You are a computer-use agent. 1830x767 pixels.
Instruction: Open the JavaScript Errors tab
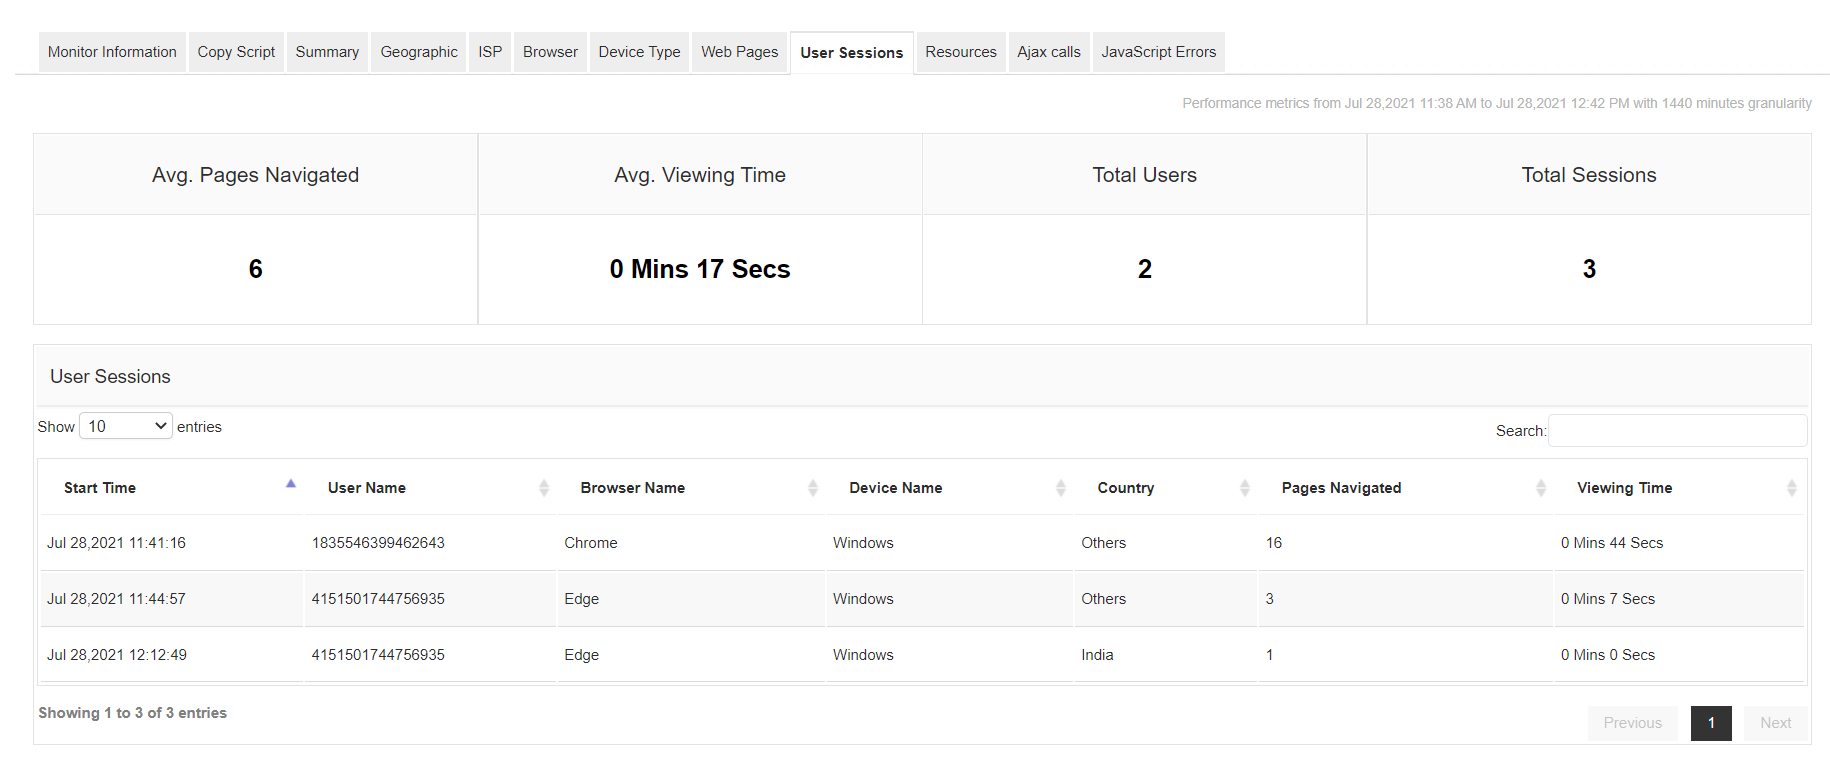(1159, 52)
